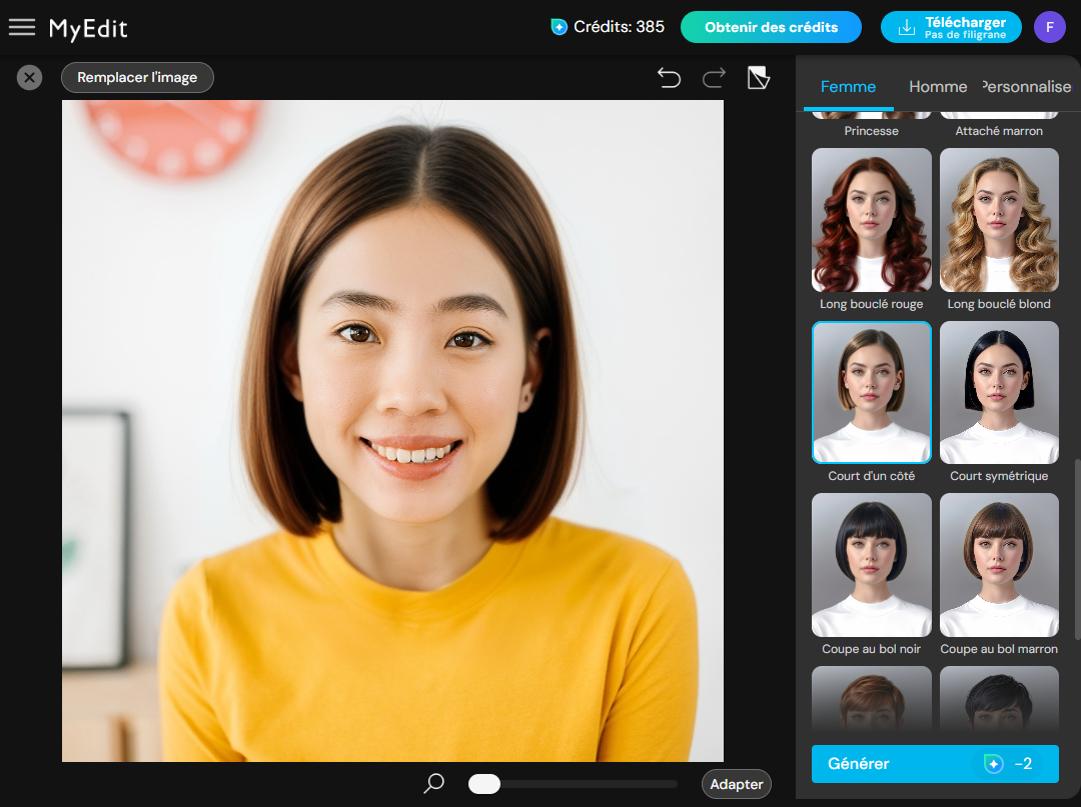Switch to the Homme tab
Viewport: 1081px width, 807px height.
(x=938, y=87)
